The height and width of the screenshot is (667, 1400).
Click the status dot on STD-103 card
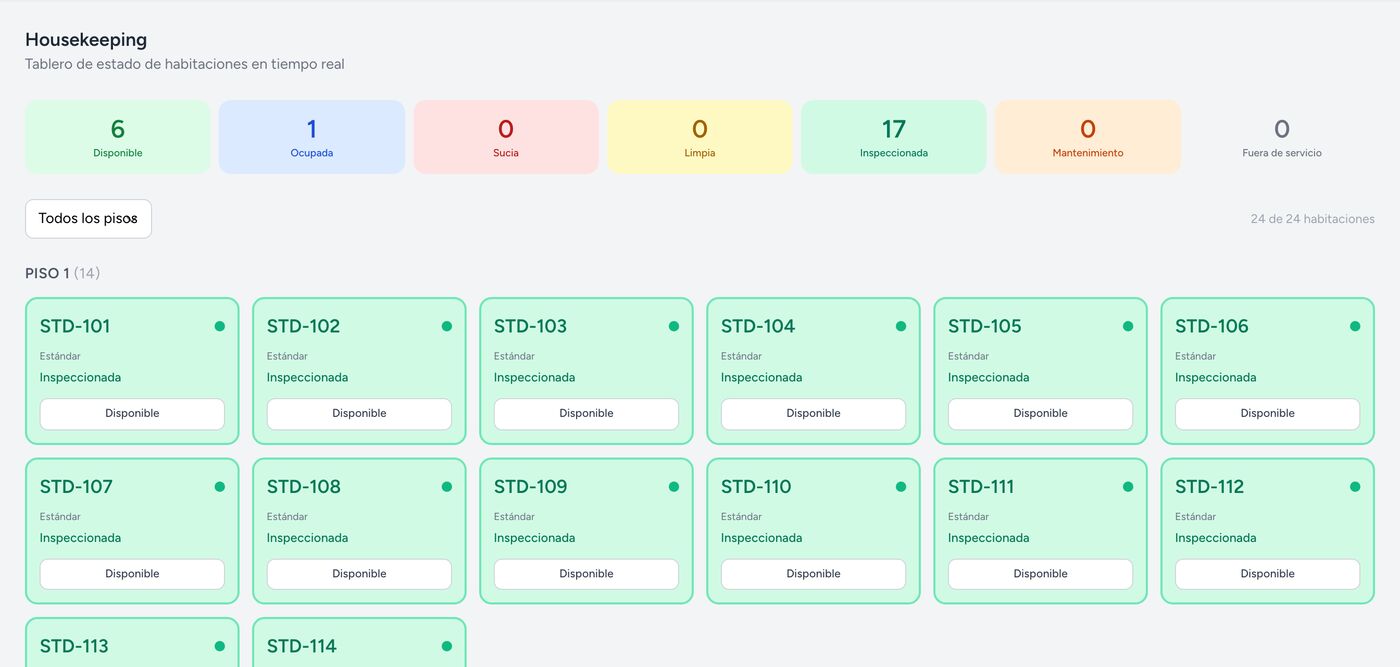click(674, 326)
